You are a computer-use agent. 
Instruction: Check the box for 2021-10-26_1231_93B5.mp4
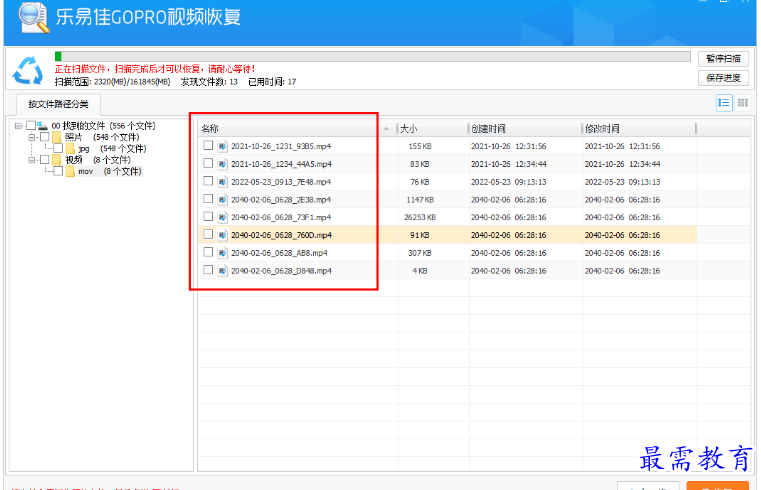pos(208,145)
